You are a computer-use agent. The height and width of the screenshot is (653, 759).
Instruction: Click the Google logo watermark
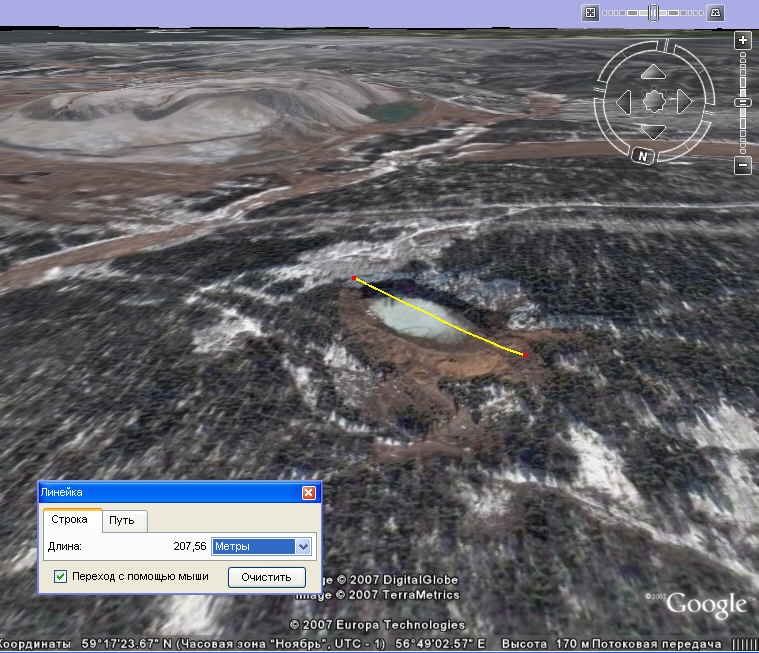click(x=706, y=604)
